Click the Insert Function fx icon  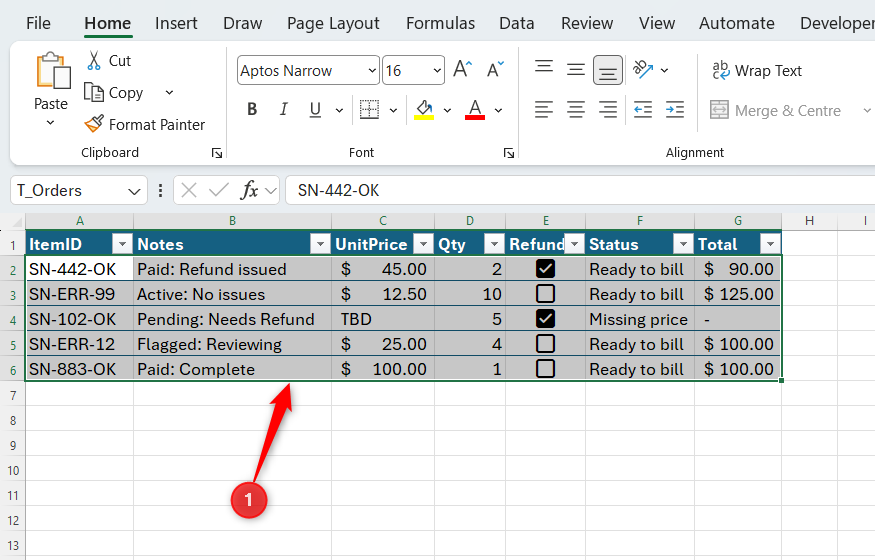(x=249, y=191)
